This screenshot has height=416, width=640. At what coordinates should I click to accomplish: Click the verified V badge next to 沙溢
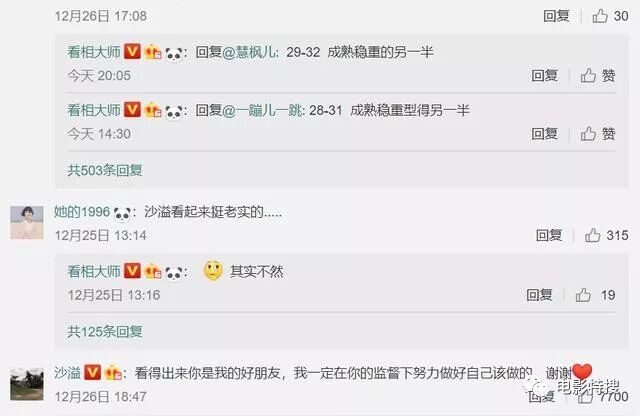pos(92,372)
